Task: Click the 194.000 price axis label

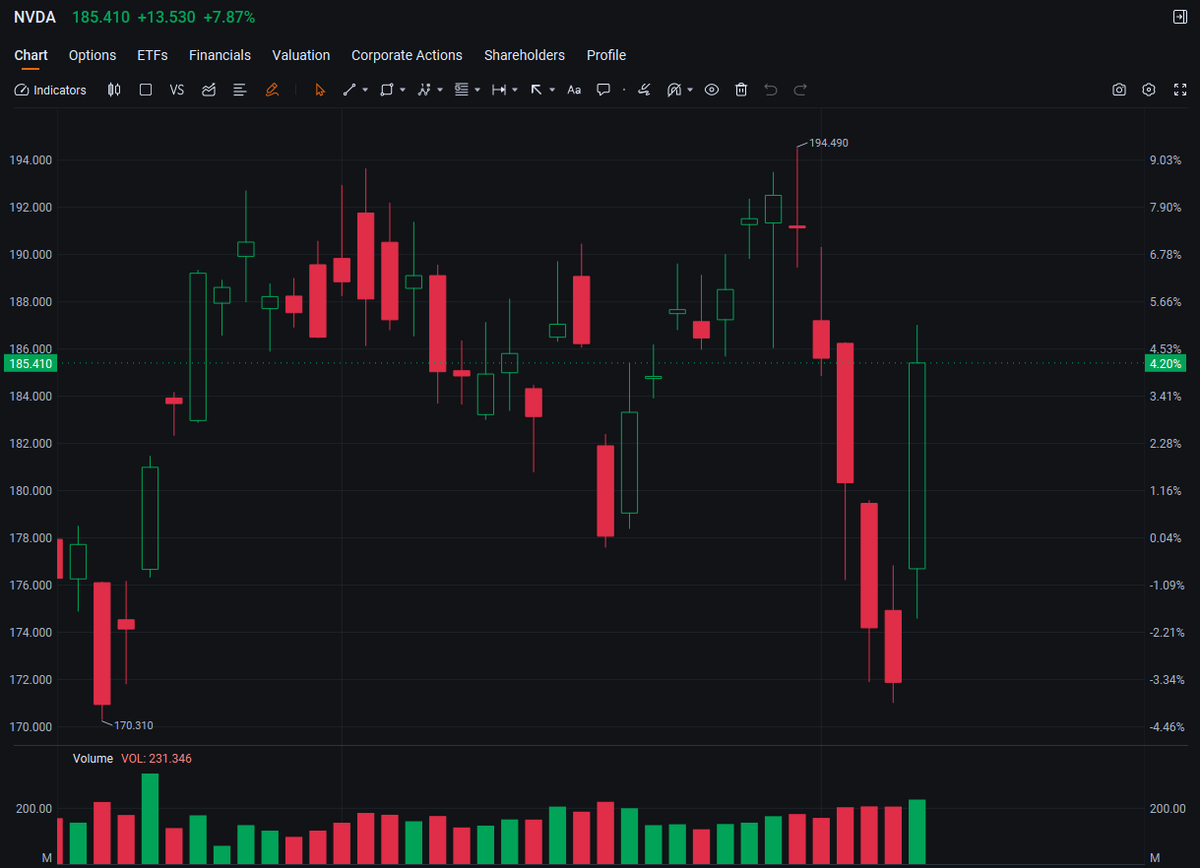Action: click(30, 160)
